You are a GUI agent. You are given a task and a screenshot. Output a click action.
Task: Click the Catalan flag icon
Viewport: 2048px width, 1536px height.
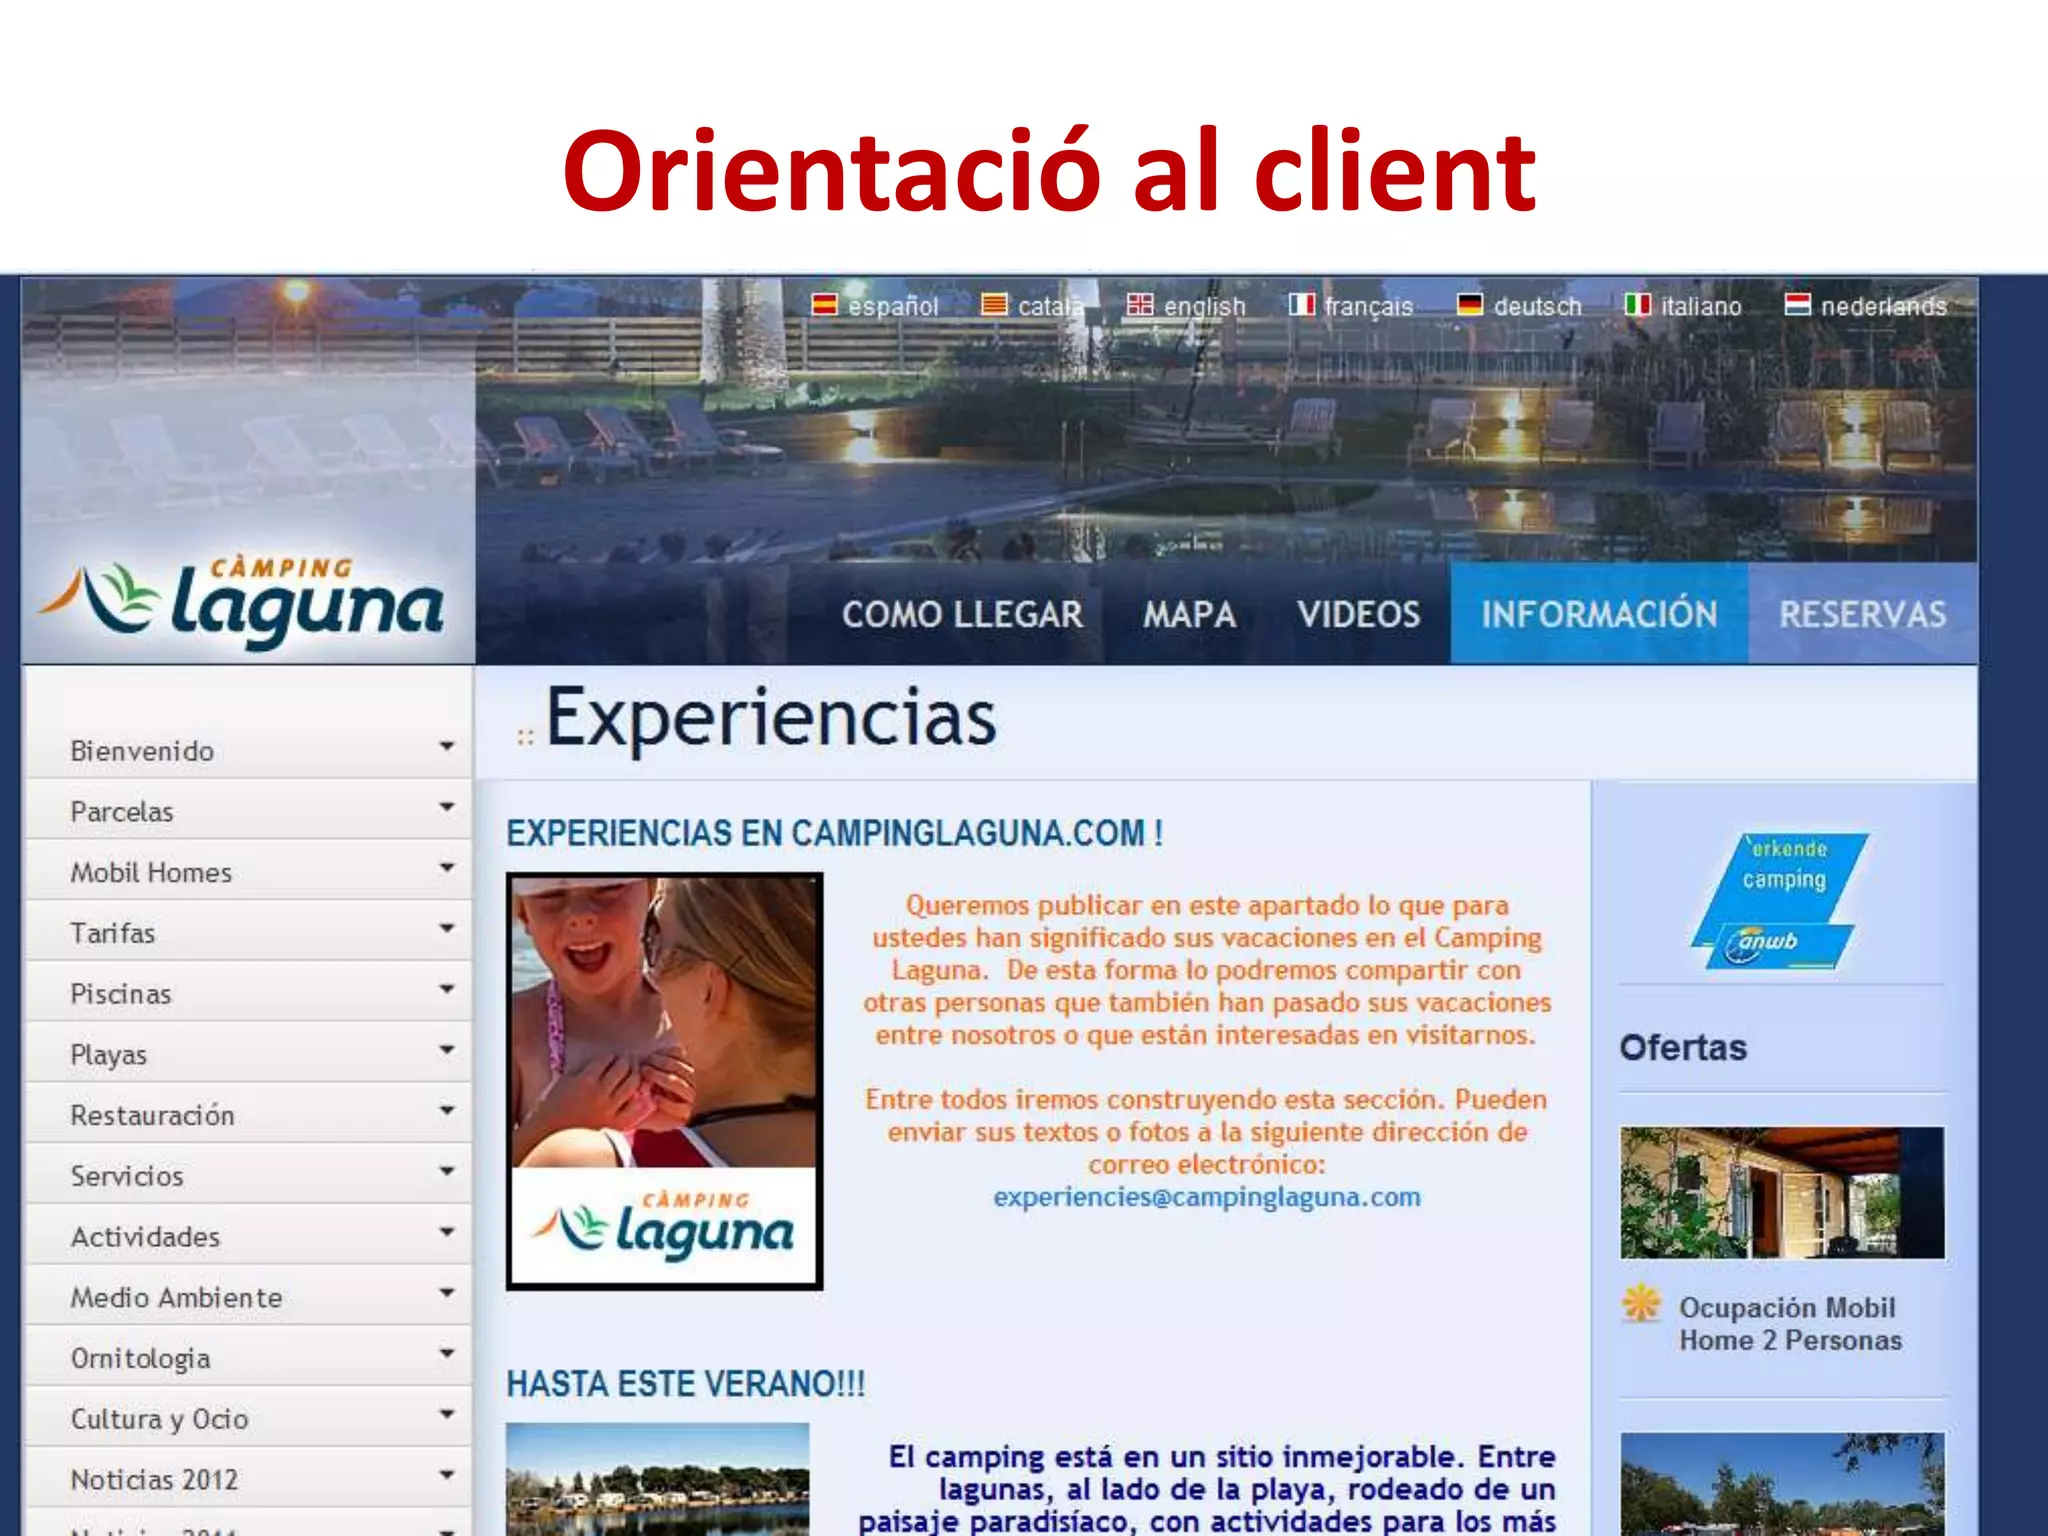[994, 304]
